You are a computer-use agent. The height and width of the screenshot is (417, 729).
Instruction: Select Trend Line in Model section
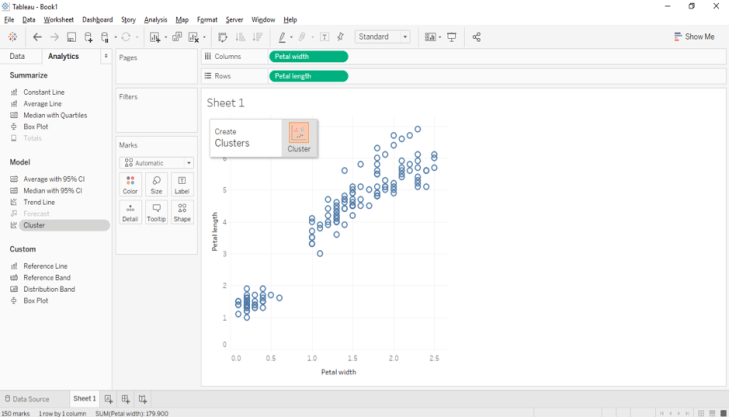39,202
